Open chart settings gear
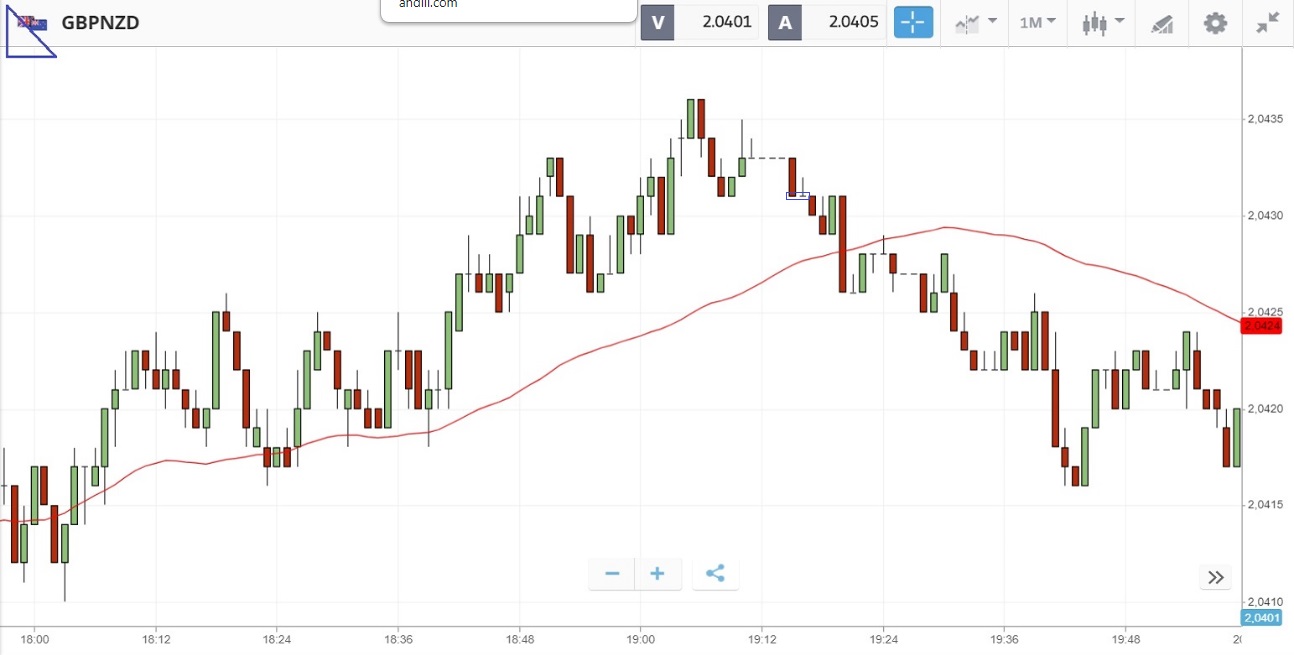Screen dimensions: 1294x655 coord(1215,22)
